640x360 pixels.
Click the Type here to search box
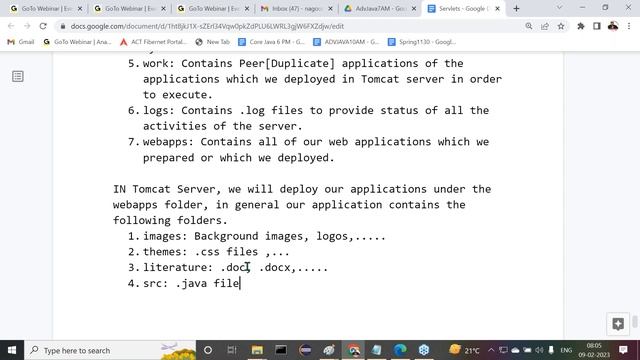pos(110,350)
